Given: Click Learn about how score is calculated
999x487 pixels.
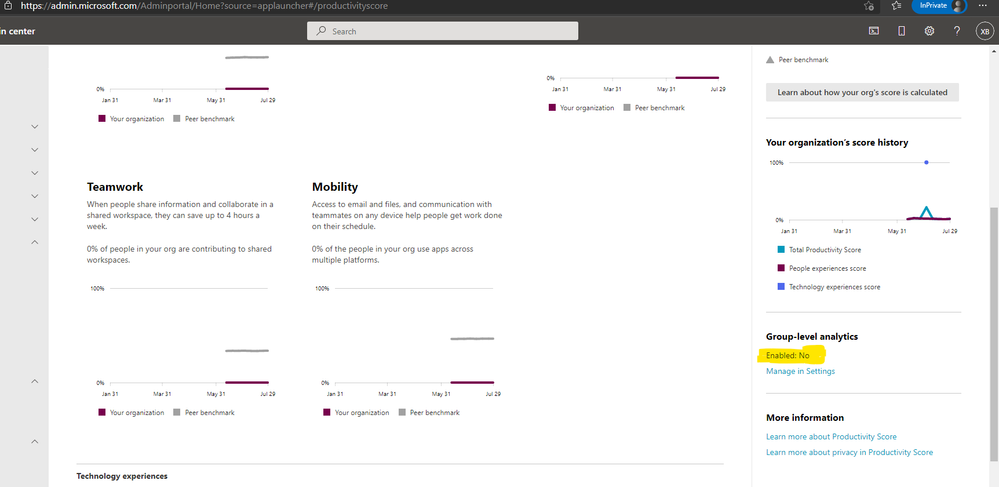Looking at the screenshot, I should 862,92.
